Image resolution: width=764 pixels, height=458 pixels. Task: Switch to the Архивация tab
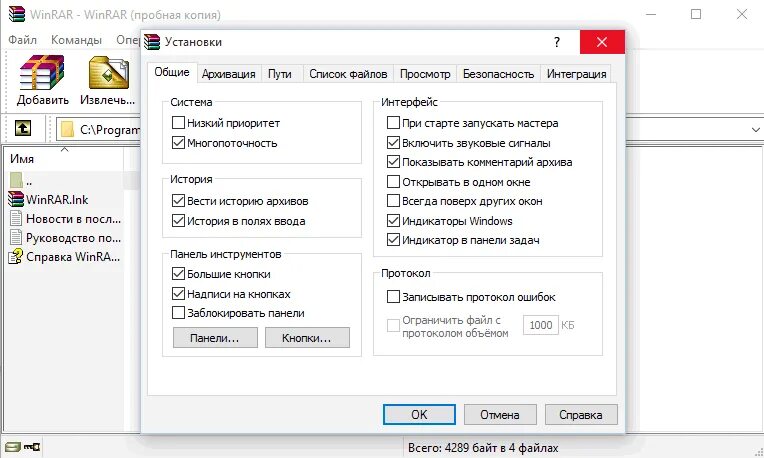coord(229,74)
